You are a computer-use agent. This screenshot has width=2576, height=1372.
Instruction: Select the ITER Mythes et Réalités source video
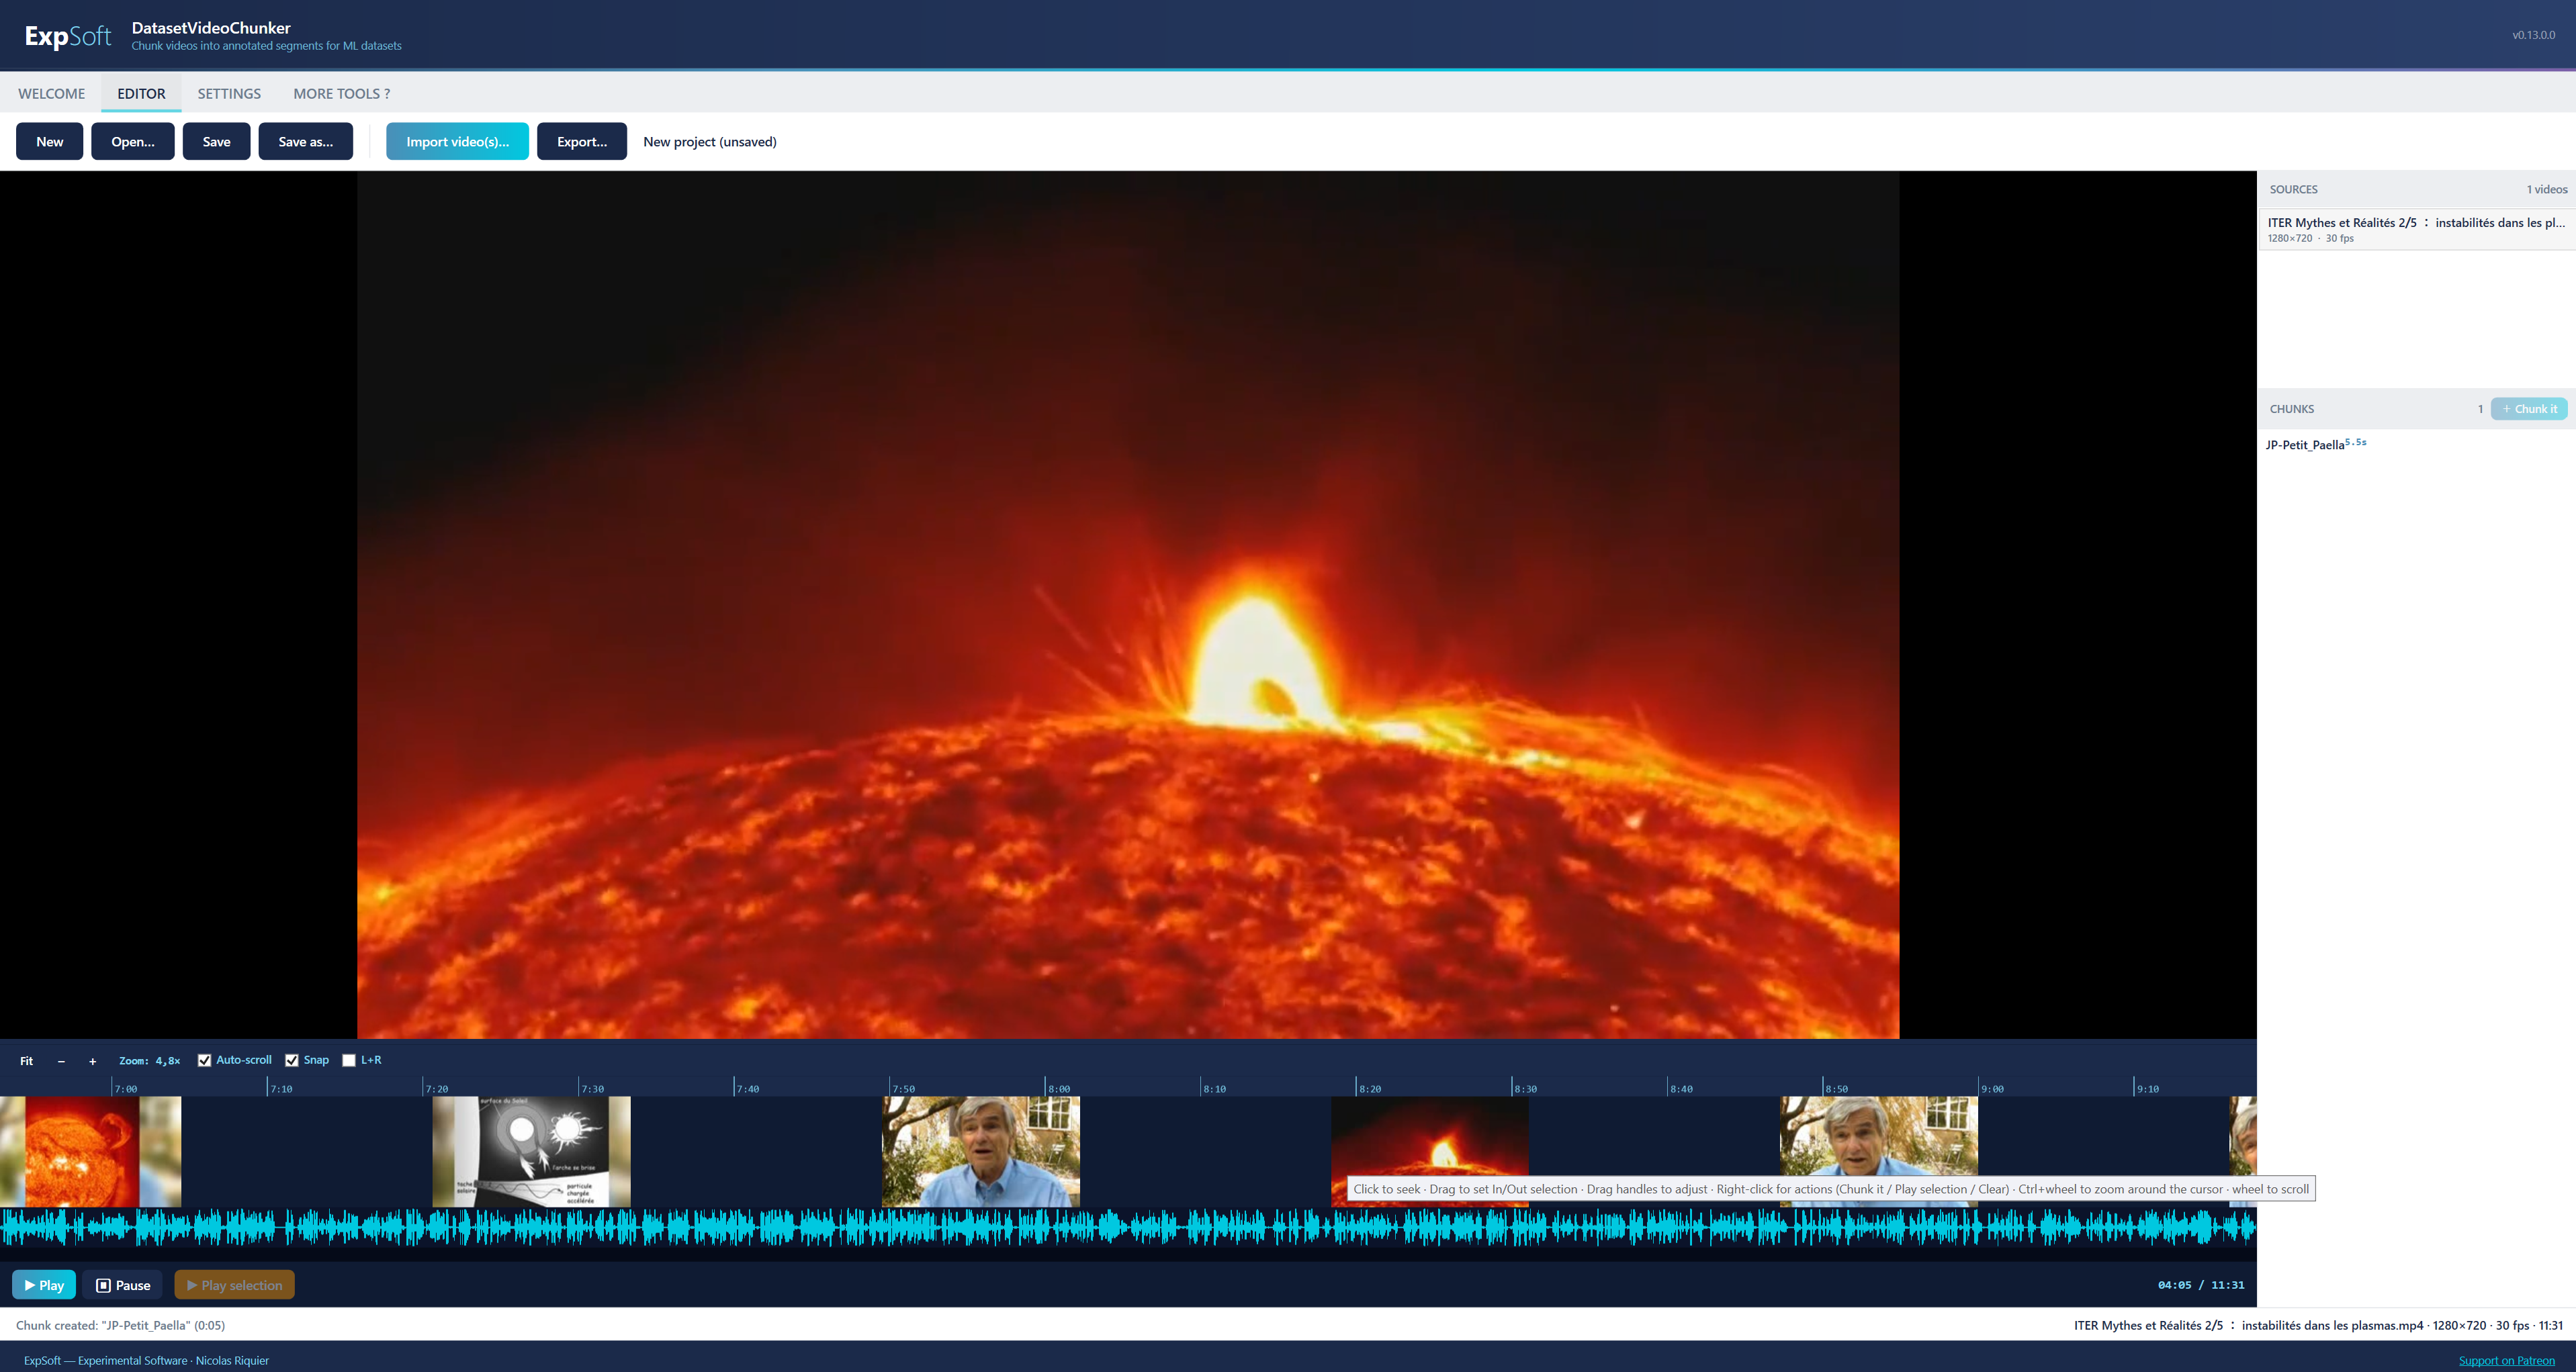pyautogui.click(x=2416, y=229)
